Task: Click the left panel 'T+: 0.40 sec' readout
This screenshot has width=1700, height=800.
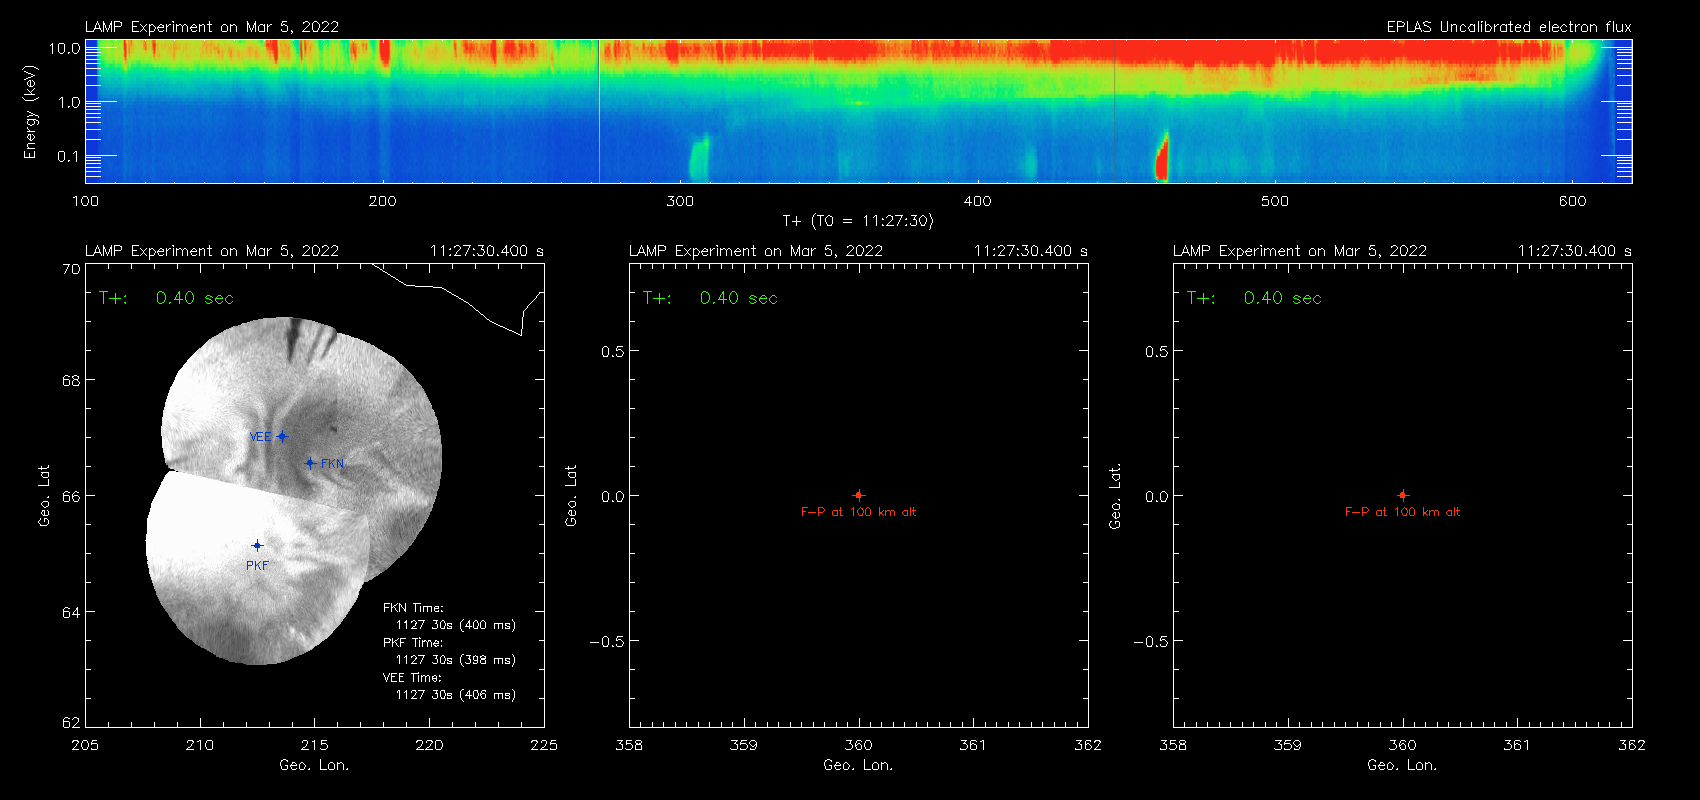Action: tap(166, 298)
